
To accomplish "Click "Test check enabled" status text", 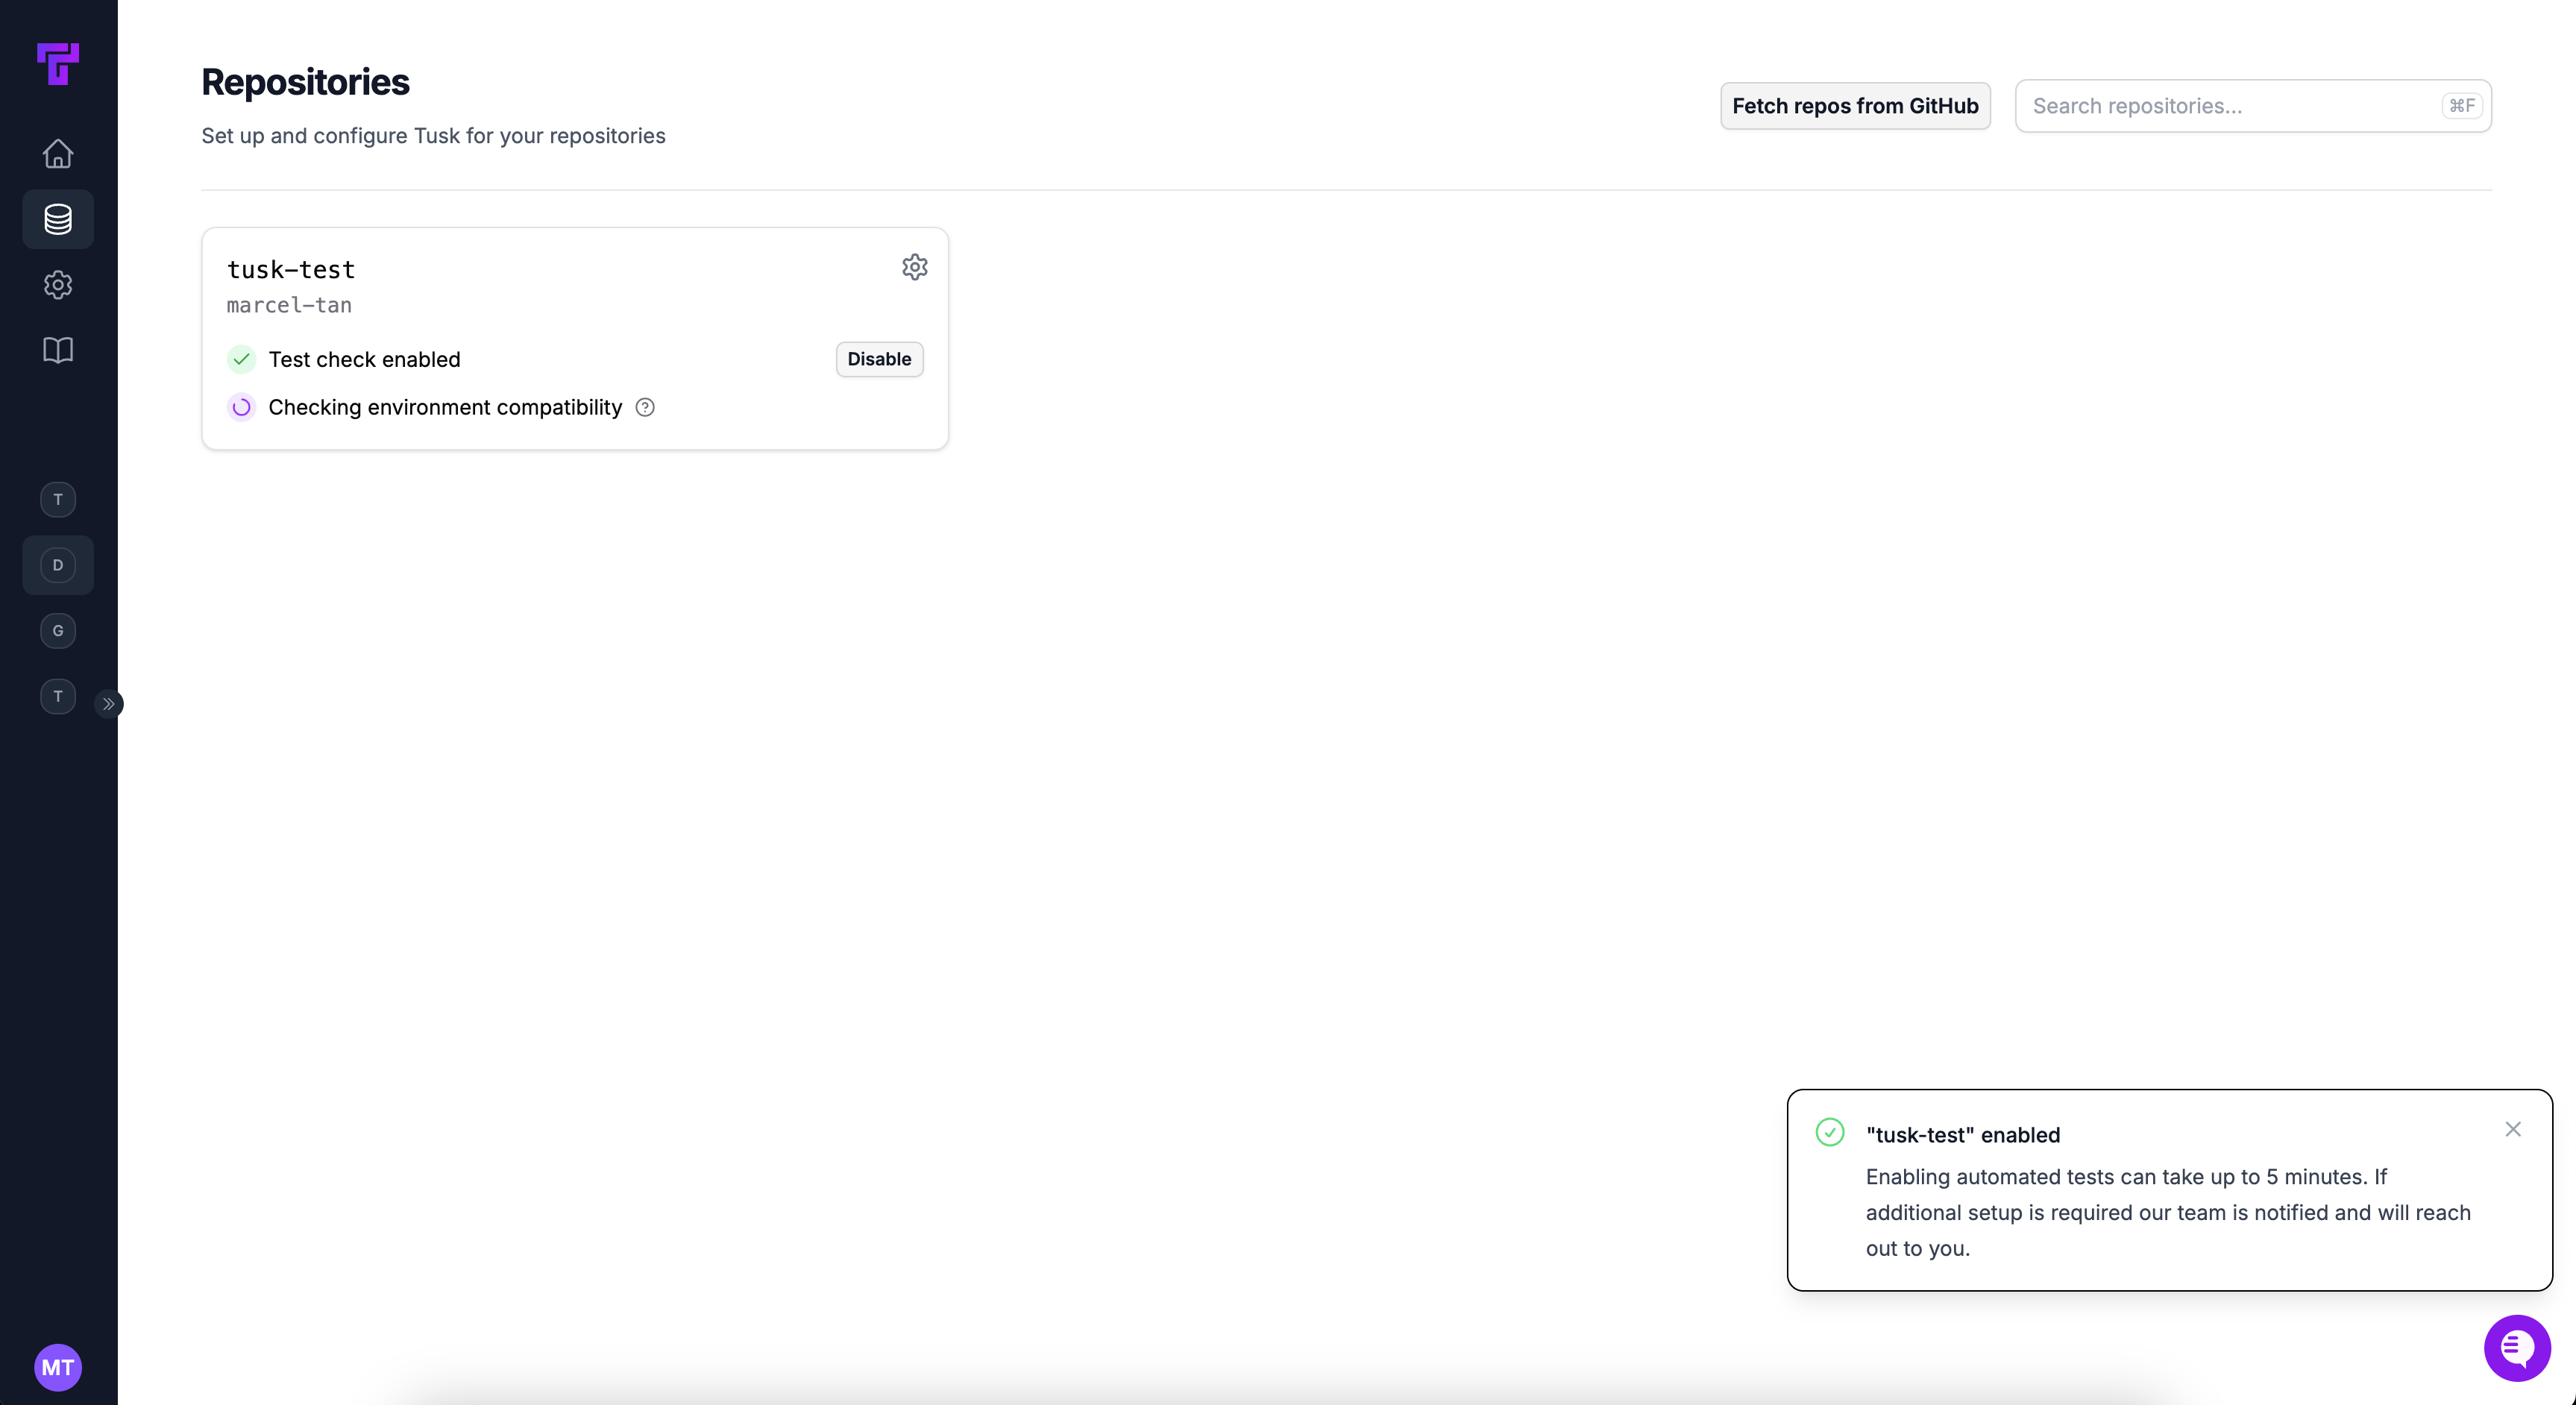I will 364,359.
